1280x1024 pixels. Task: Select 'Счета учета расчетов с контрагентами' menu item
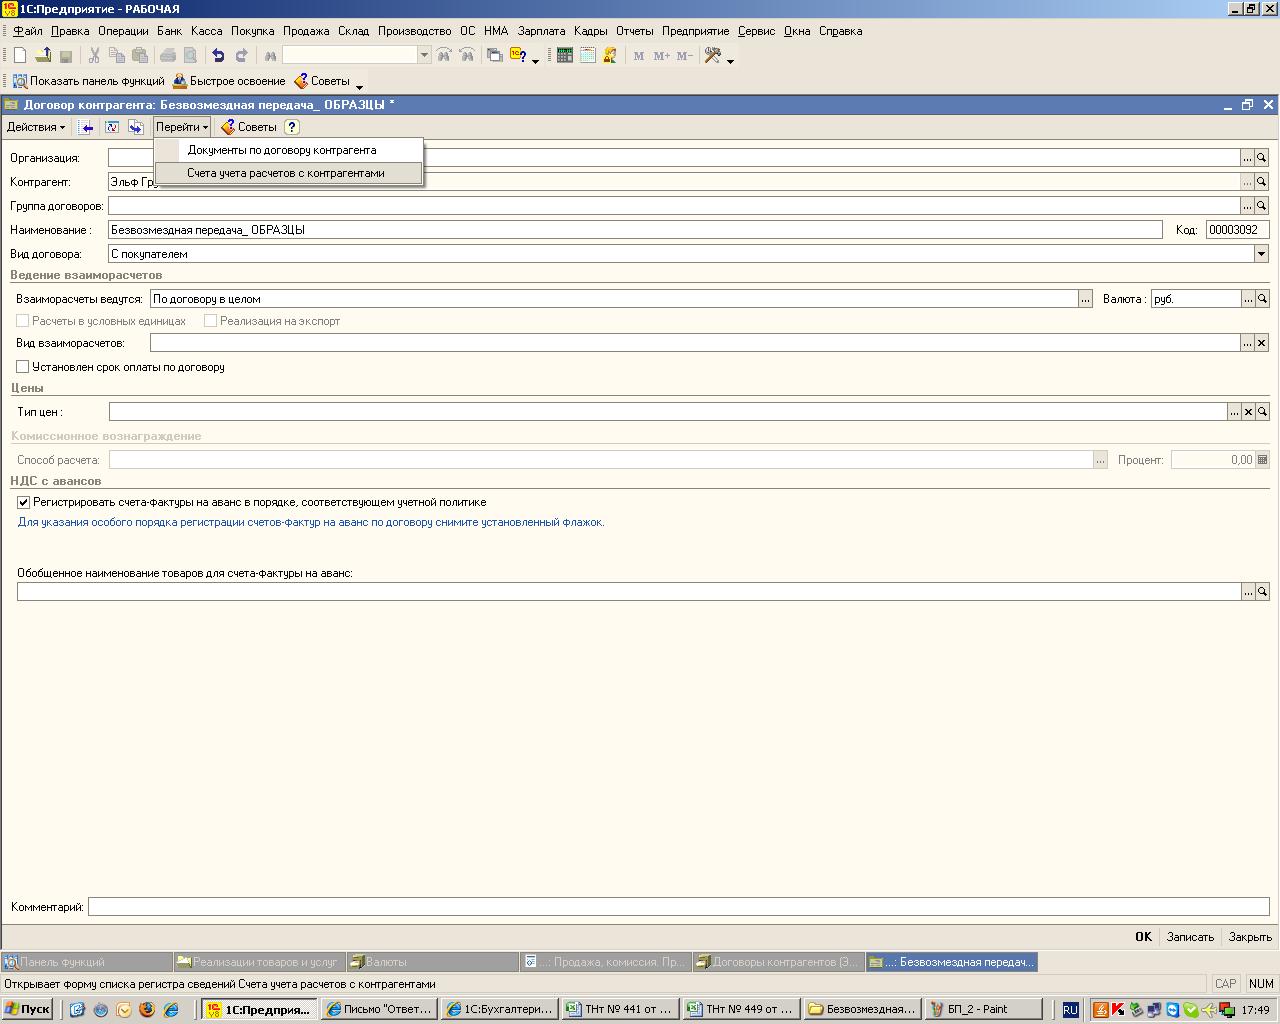[286, 173]
